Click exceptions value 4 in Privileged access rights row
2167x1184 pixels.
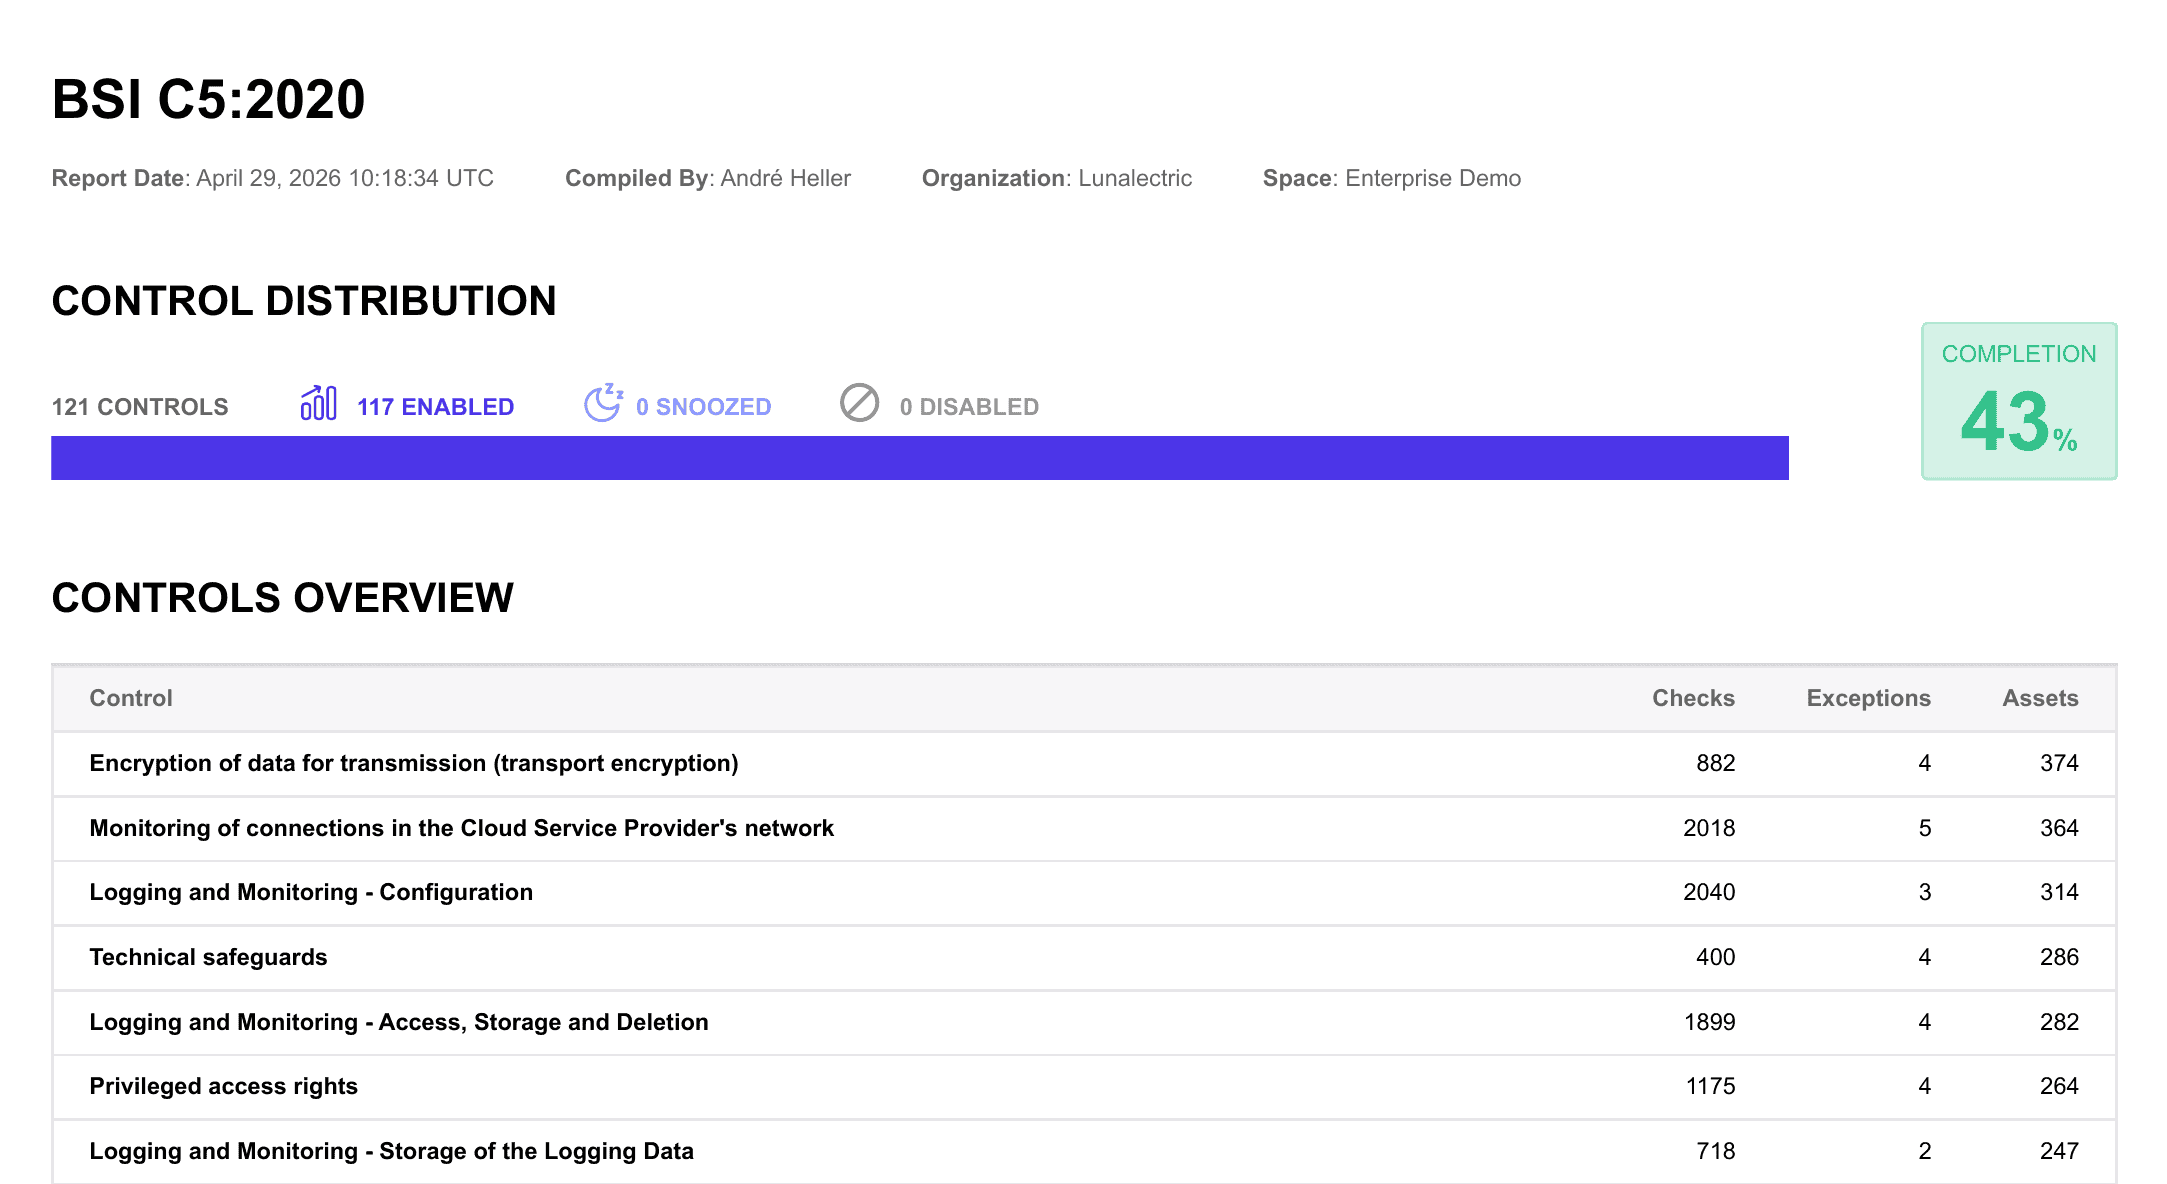[x=1924, y=1086]
